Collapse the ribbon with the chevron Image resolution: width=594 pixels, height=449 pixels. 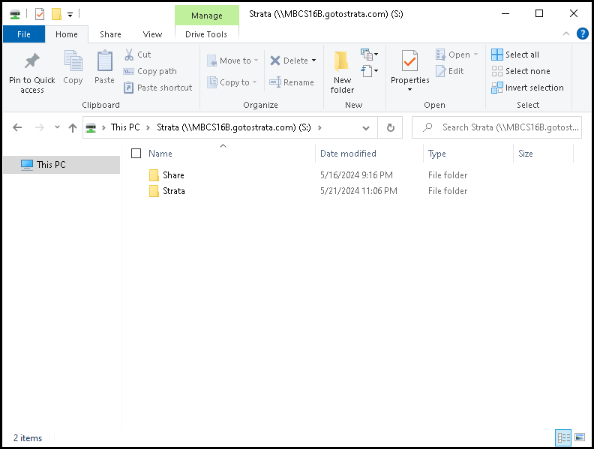(566, 34)
